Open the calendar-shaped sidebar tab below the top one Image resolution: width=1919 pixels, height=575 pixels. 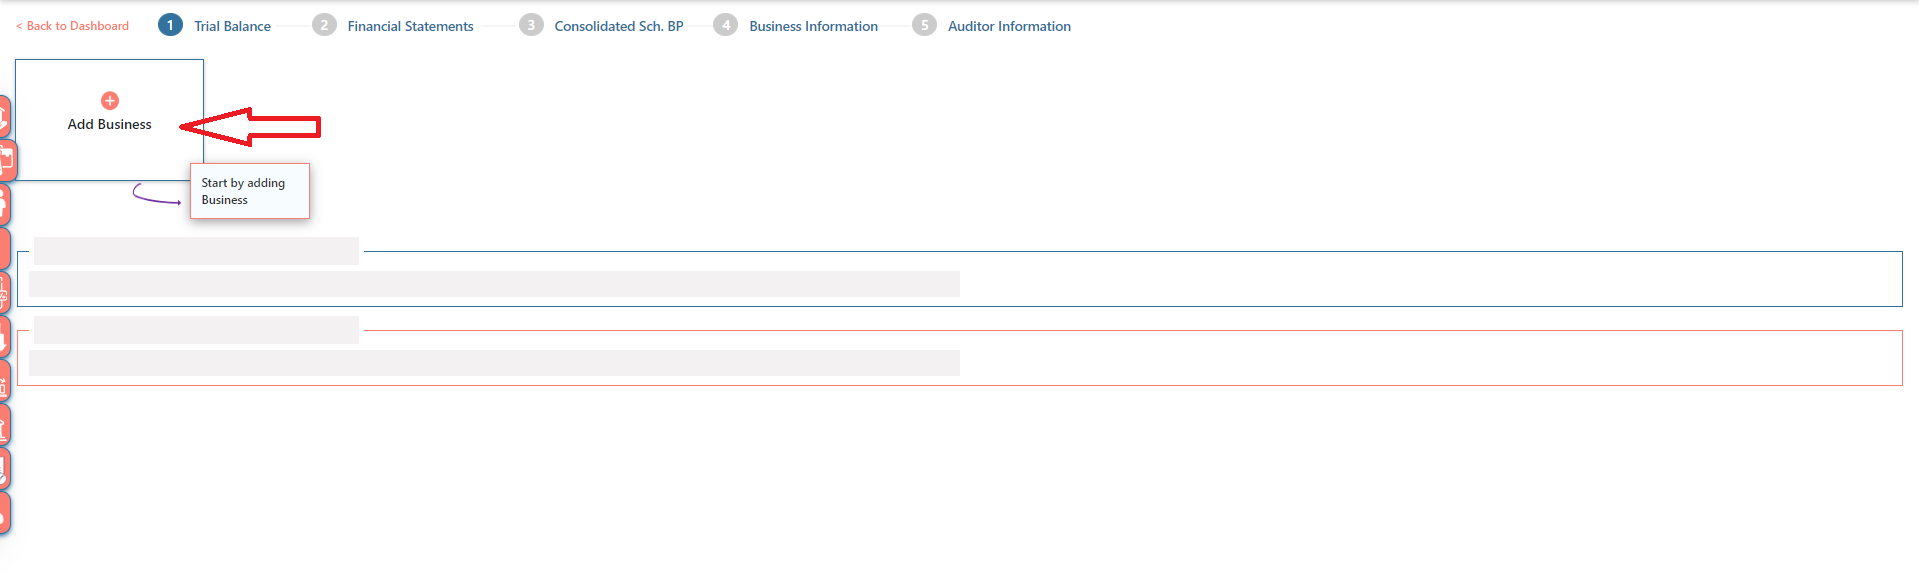coord(7,160)
